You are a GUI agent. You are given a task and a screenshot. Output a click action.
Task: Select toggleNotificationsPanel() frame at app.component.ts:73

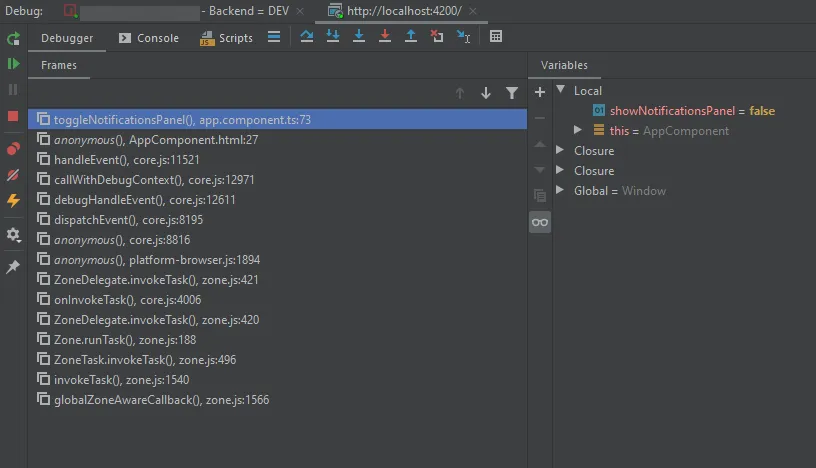tap(277, 119)
